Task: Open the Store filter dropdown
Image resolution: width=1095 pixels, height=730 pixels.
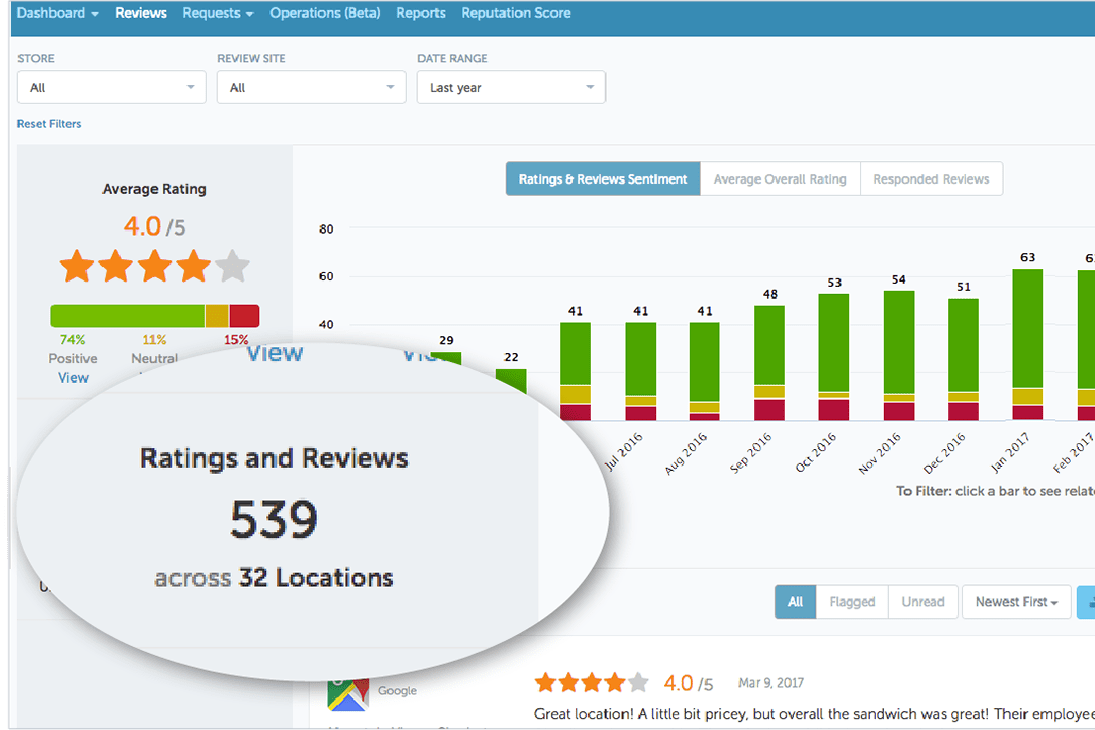Action: coord(112,88)
